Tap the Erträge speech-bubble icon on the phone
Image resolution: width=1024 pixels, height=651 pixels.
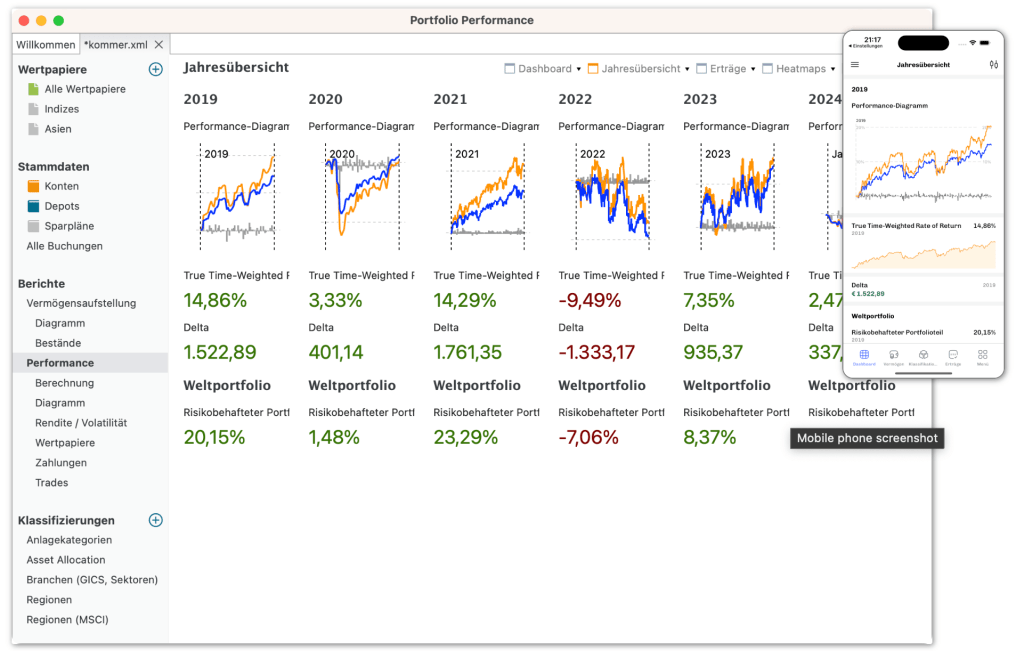[953, 354]
